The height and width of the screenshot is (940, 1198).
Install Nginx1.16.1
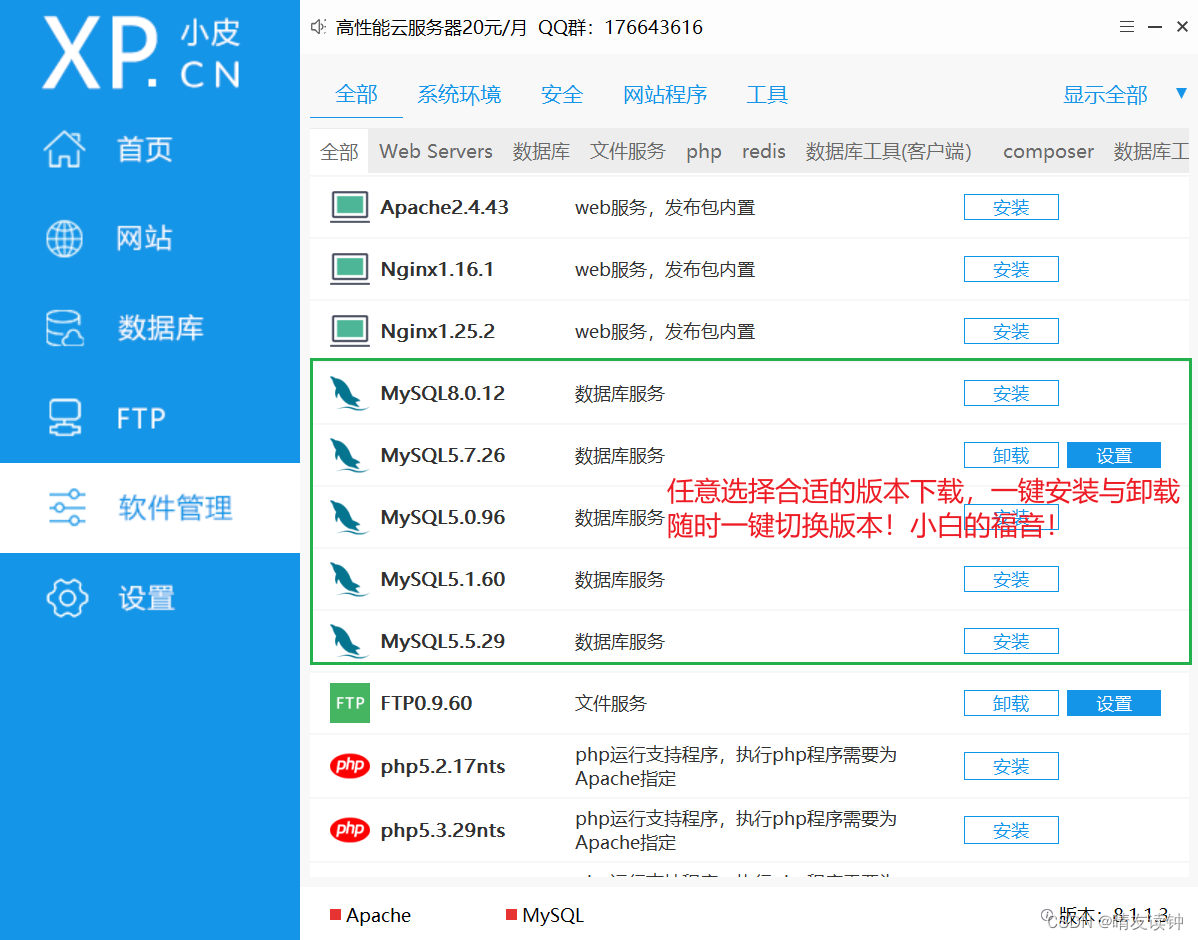1011,269
